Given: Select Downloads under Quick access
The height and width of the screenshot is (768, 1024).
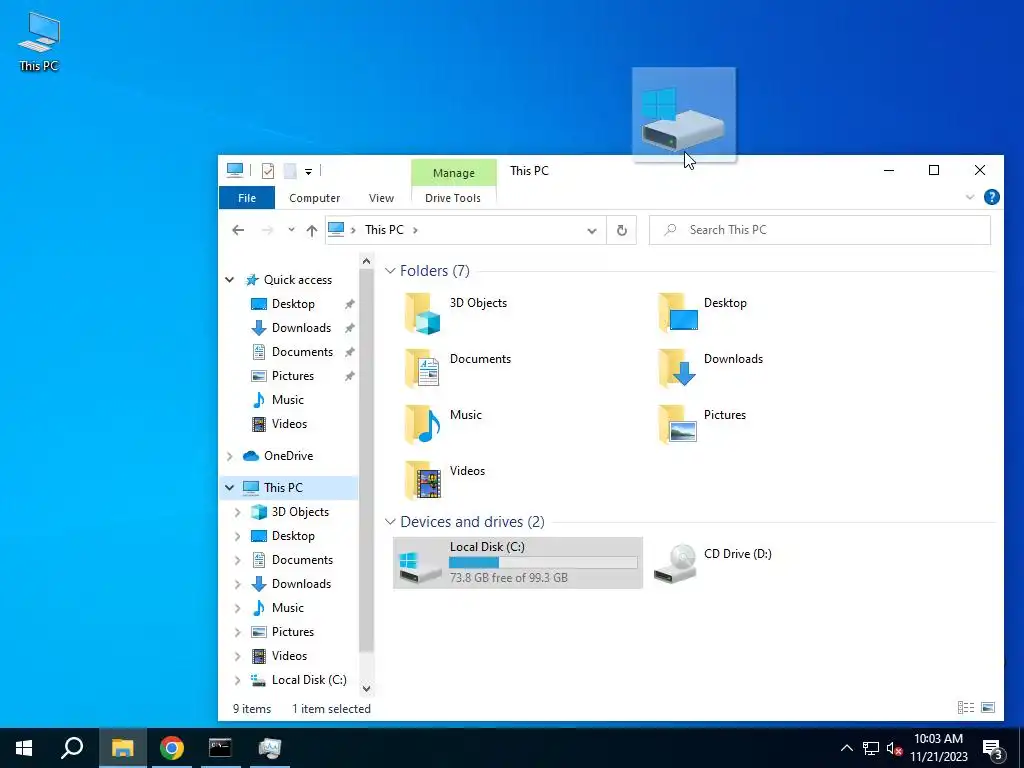Looking at the screenshot, I should pyautogui.click(x=301, y=328).
